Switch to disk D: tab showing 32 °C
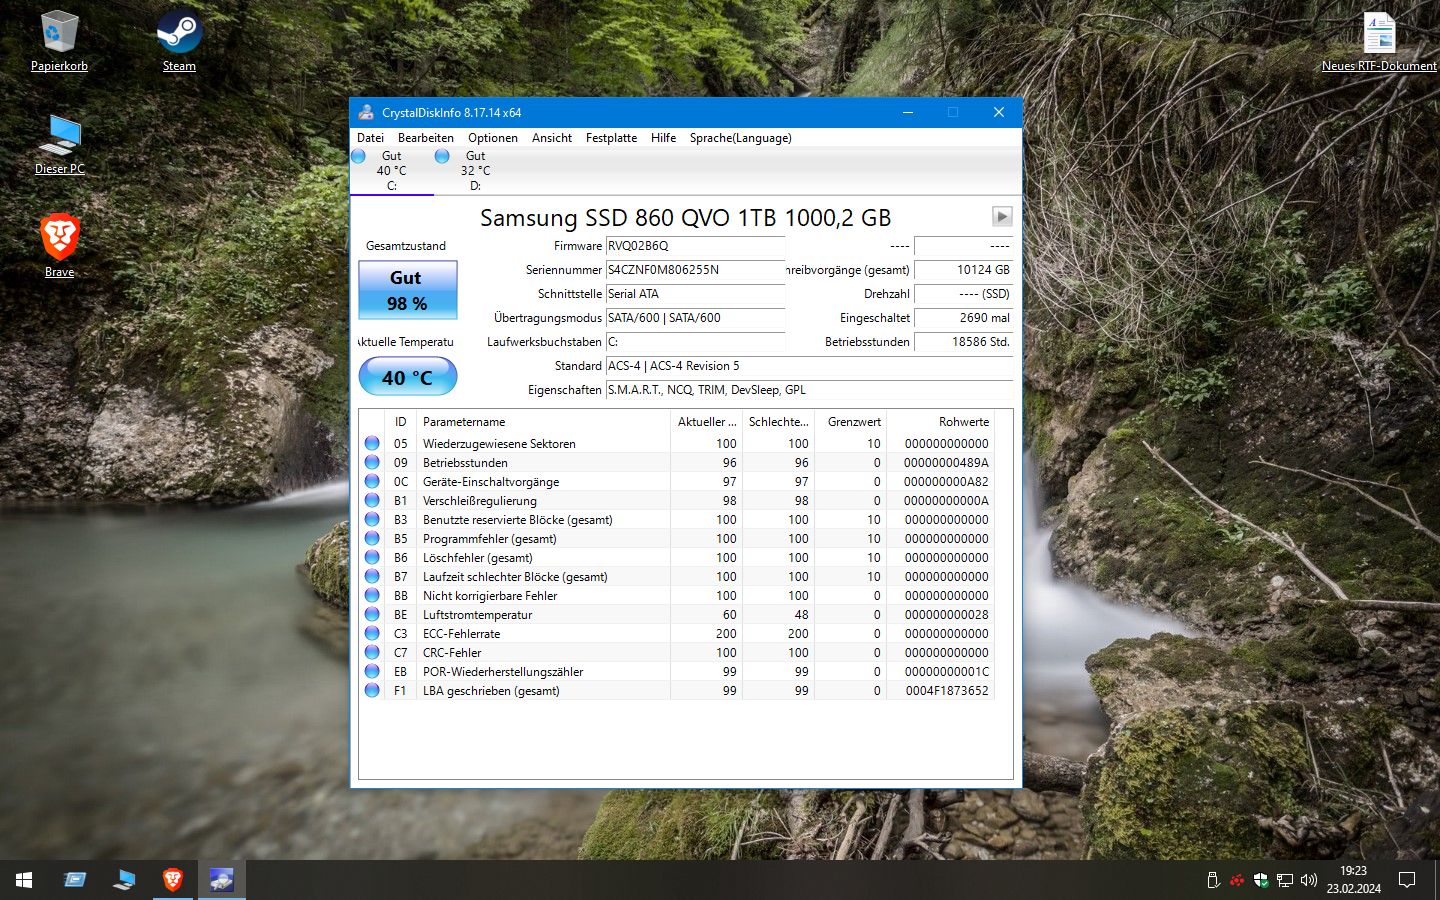 coord(476,171)
